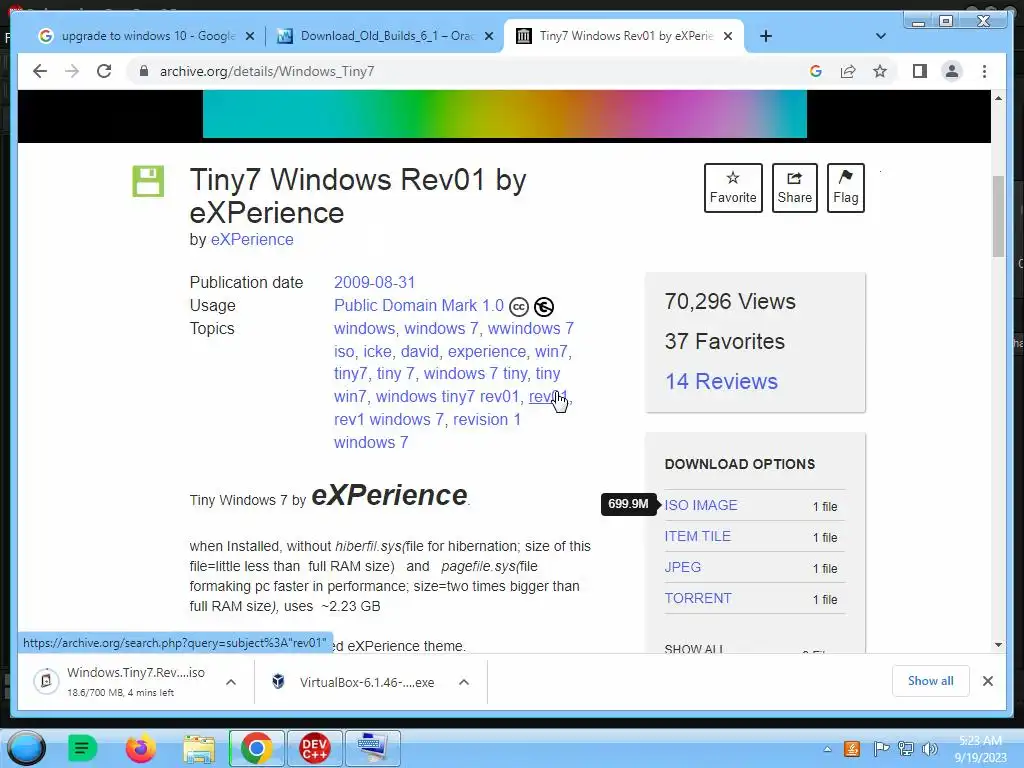1024x768 pixels.
Task: Close the Google search tab
Action: pyautogui.click(x=249, y=36)
